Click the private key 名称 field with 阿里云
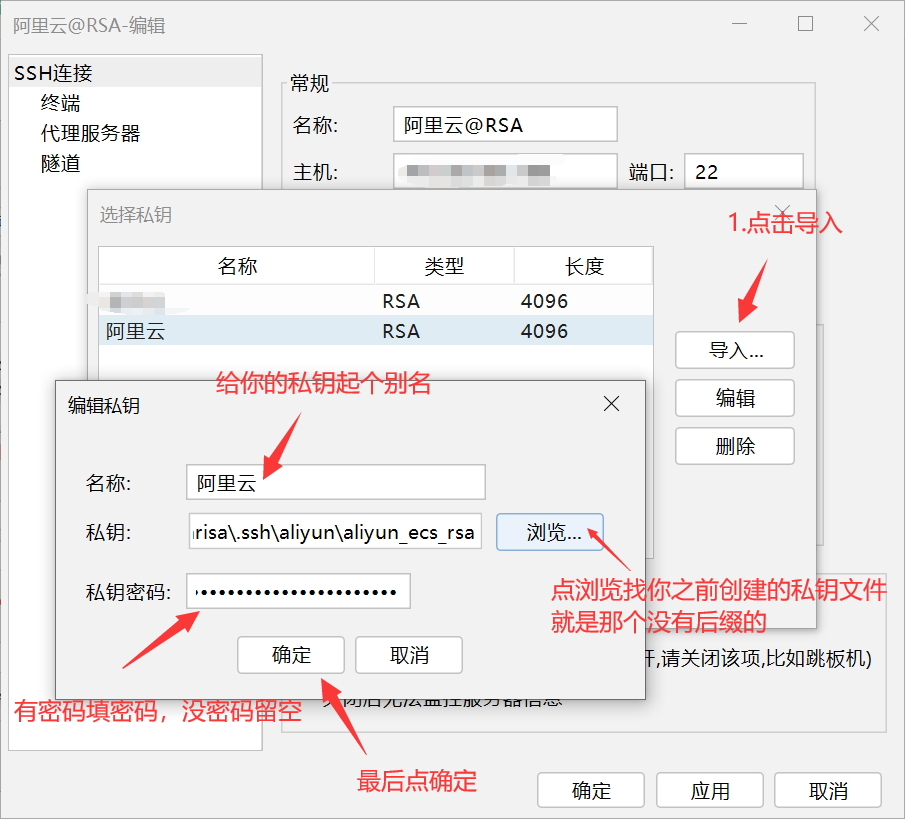The image size is (905, 819). [336, 482]
